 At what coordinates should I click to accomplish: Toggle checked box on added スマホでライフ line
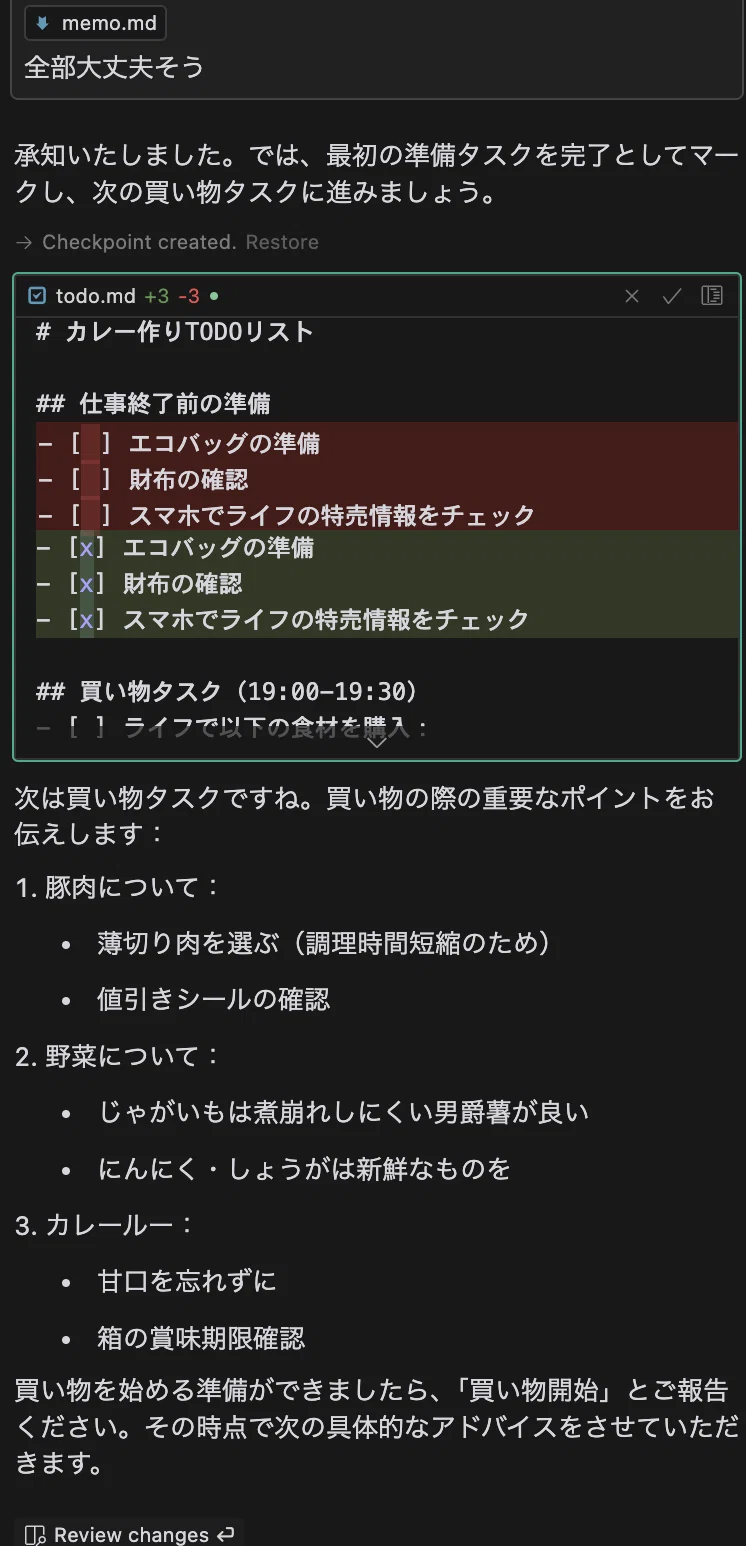click(87, 619)
